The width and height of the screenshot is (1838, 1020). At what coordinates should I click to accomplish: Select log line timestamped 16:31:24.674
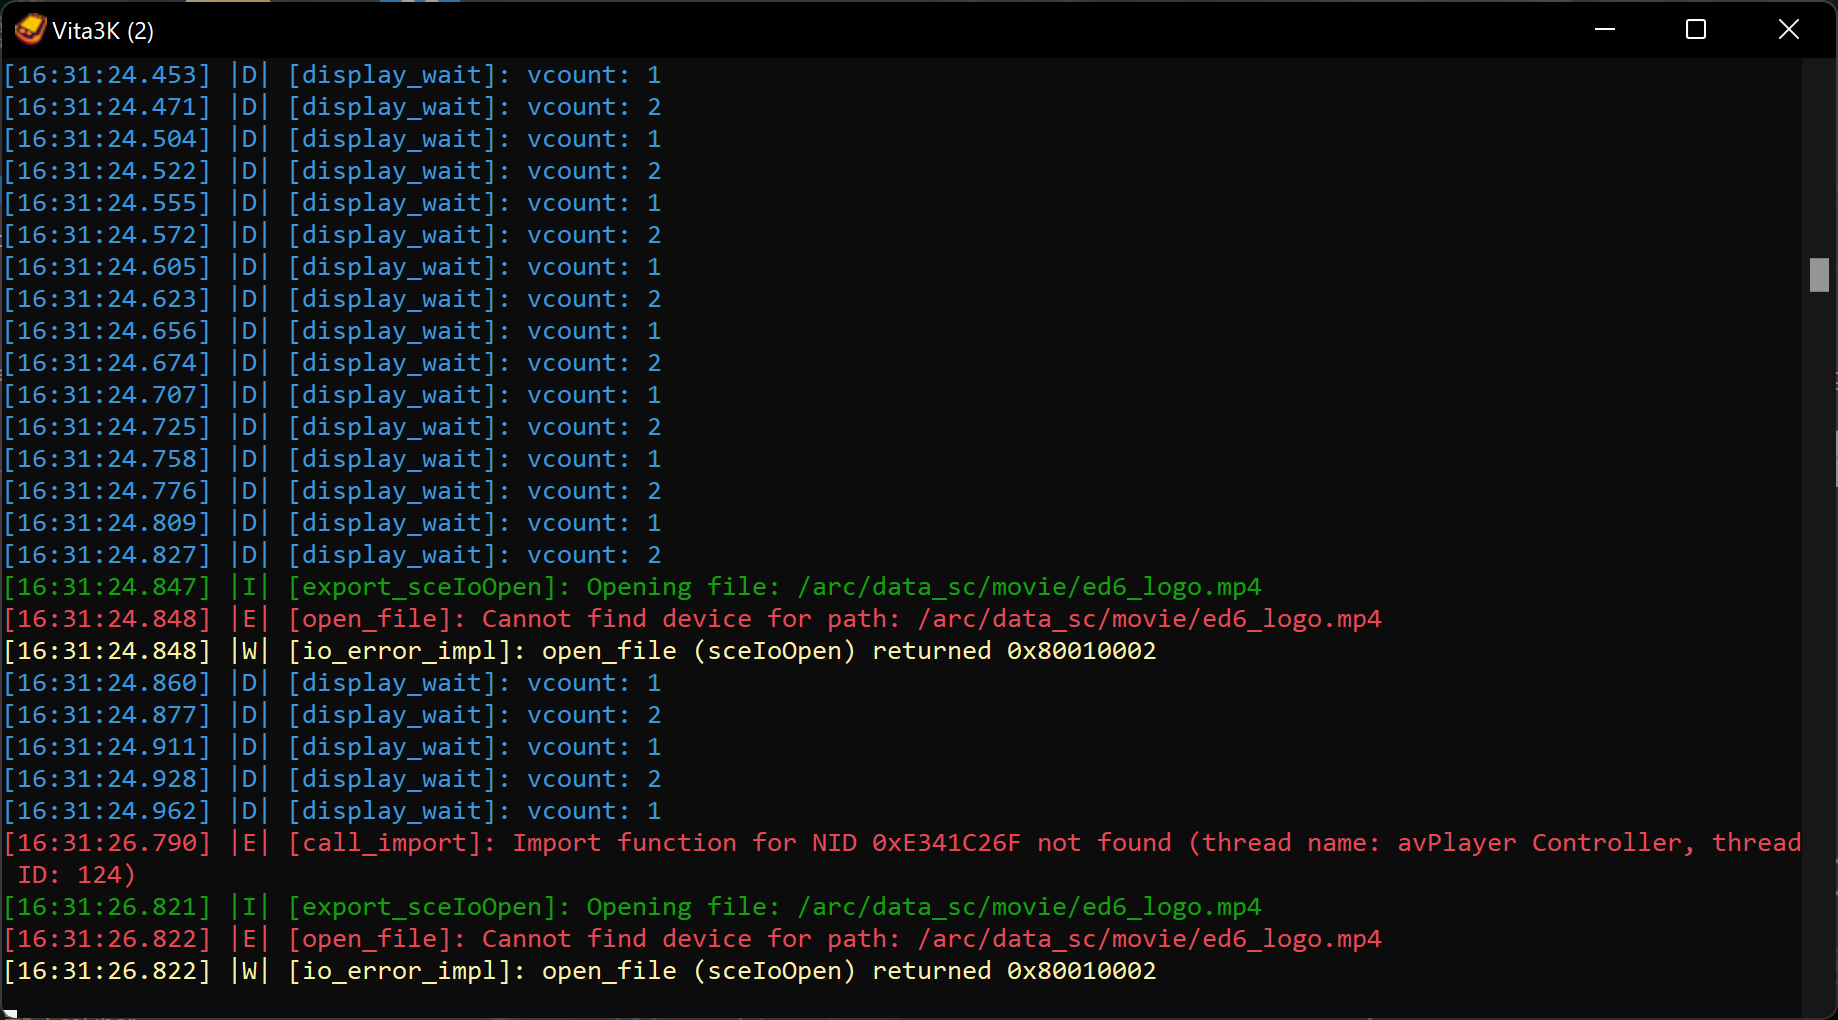point(333,363)
